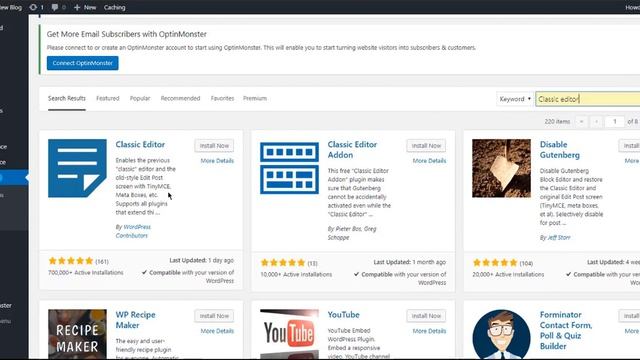This screenshot has height=360, width=640.
Task: Click 'Last Updated: 1 month ago' text
Action: point(410,262)
